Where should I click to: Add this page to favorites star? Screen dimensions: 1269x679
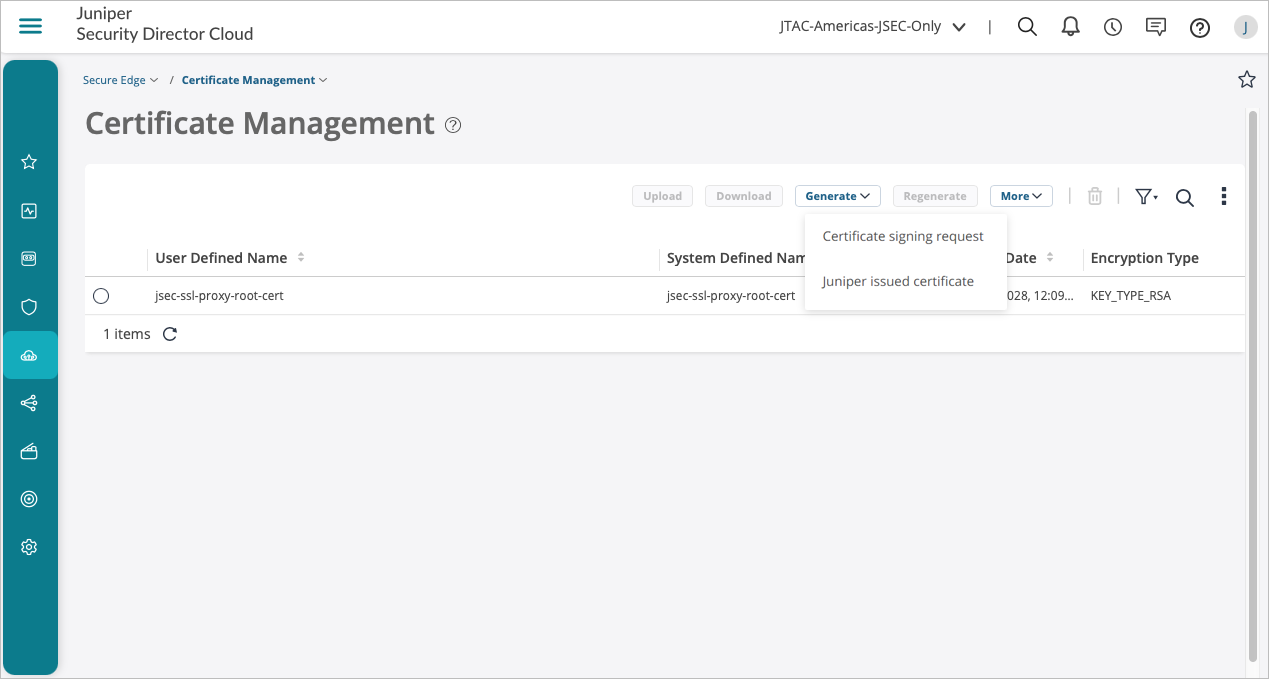pyautogui.click(x=1246, y=80)
